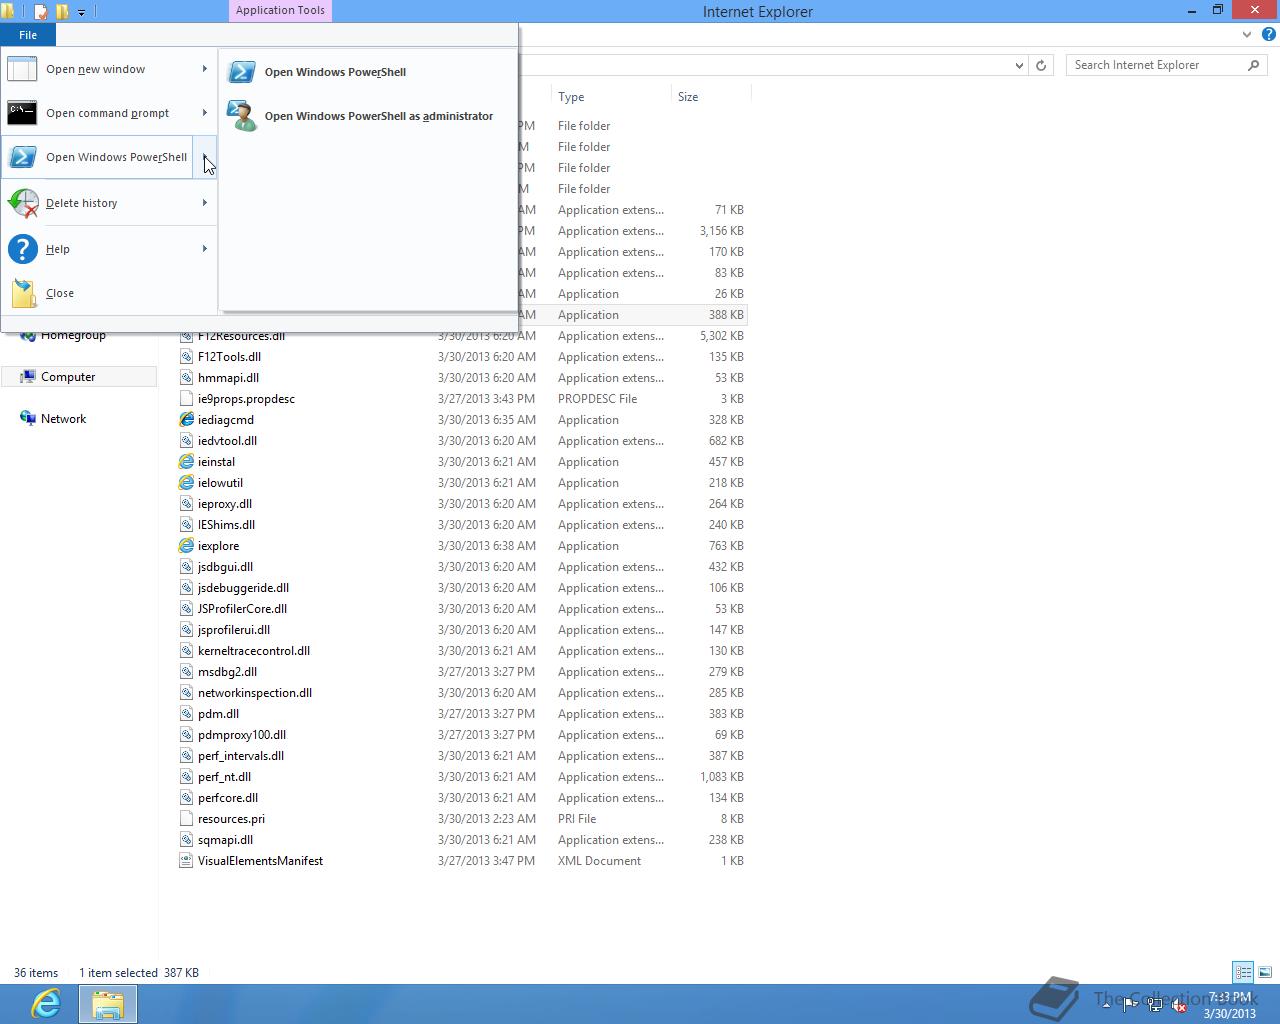Click the ieinstal application icon
The height and width of the screenshot is (1024, 1280).
pyautogui.click(x=186, y=462)
